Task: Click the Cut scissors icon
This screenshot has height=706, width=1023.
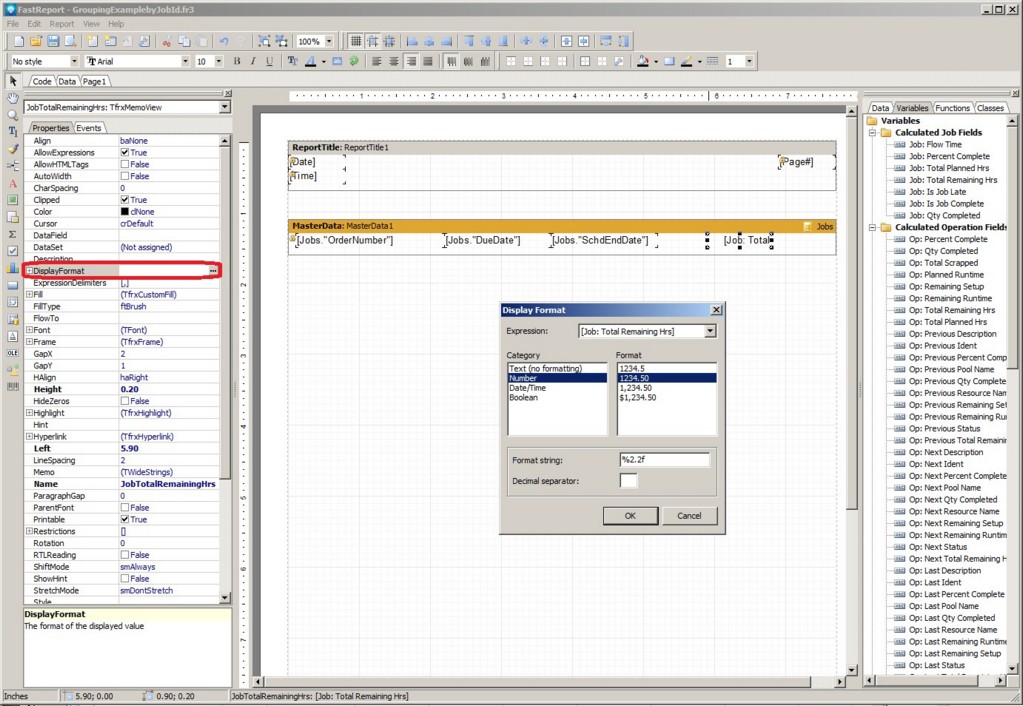Action: pyautogui.click(x=167, y=41)
